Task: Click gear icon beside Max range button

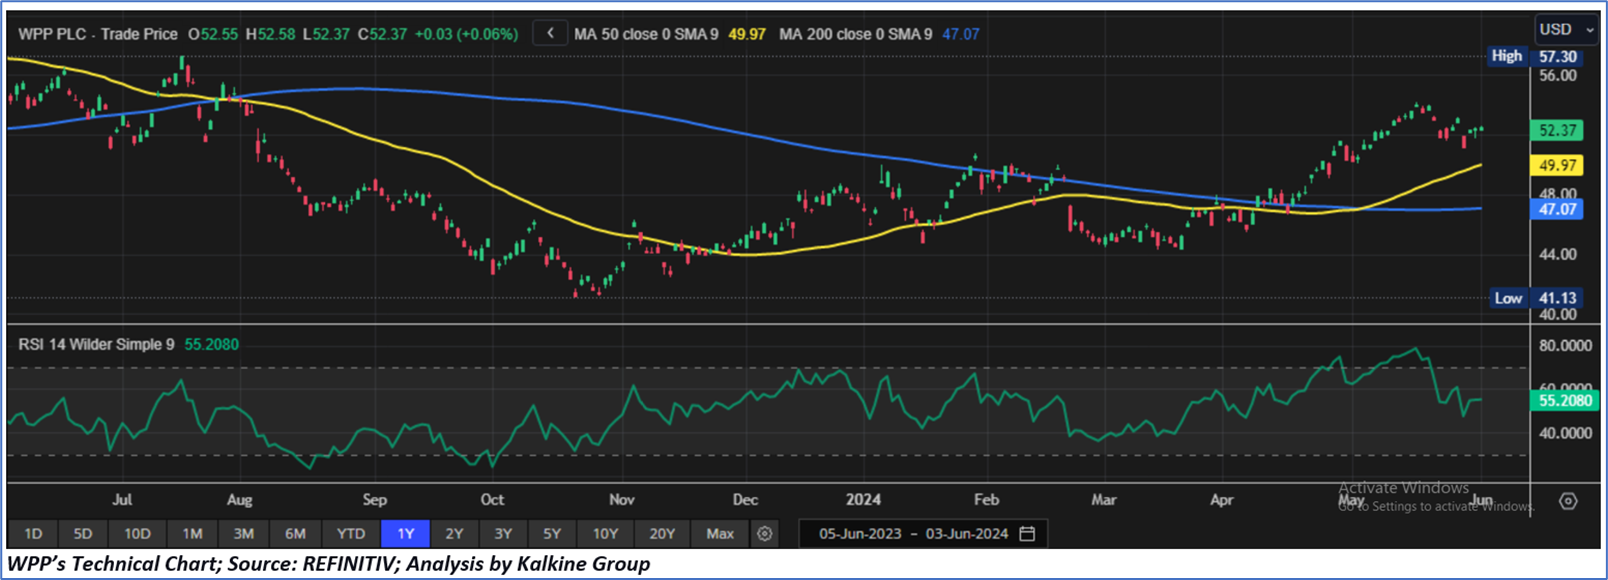Action: 765,534
